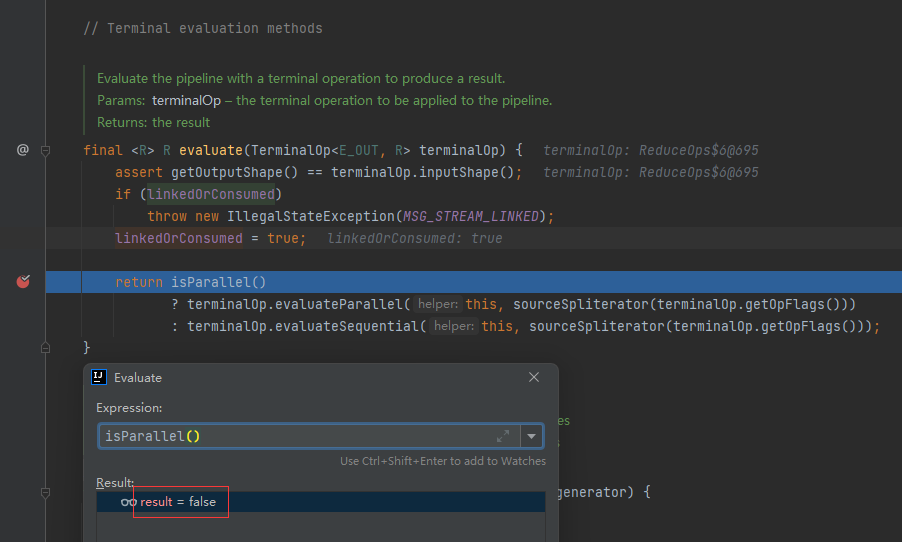Focus the Expression input field containing isParallel()
The width and height of the screenshot is (902, 542).
point(290,436)
